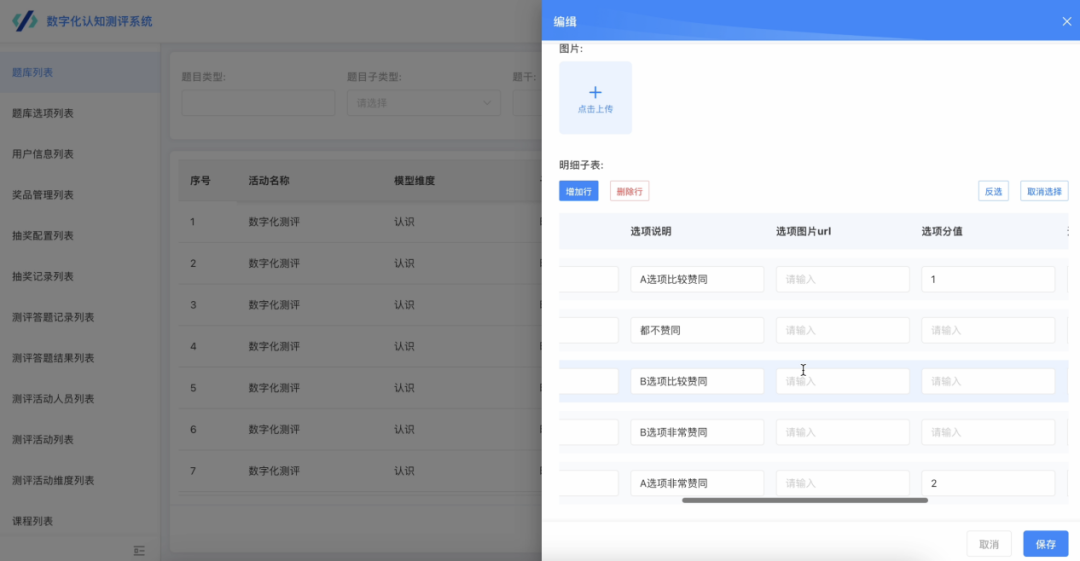Click 选项说明 column header

651,232
